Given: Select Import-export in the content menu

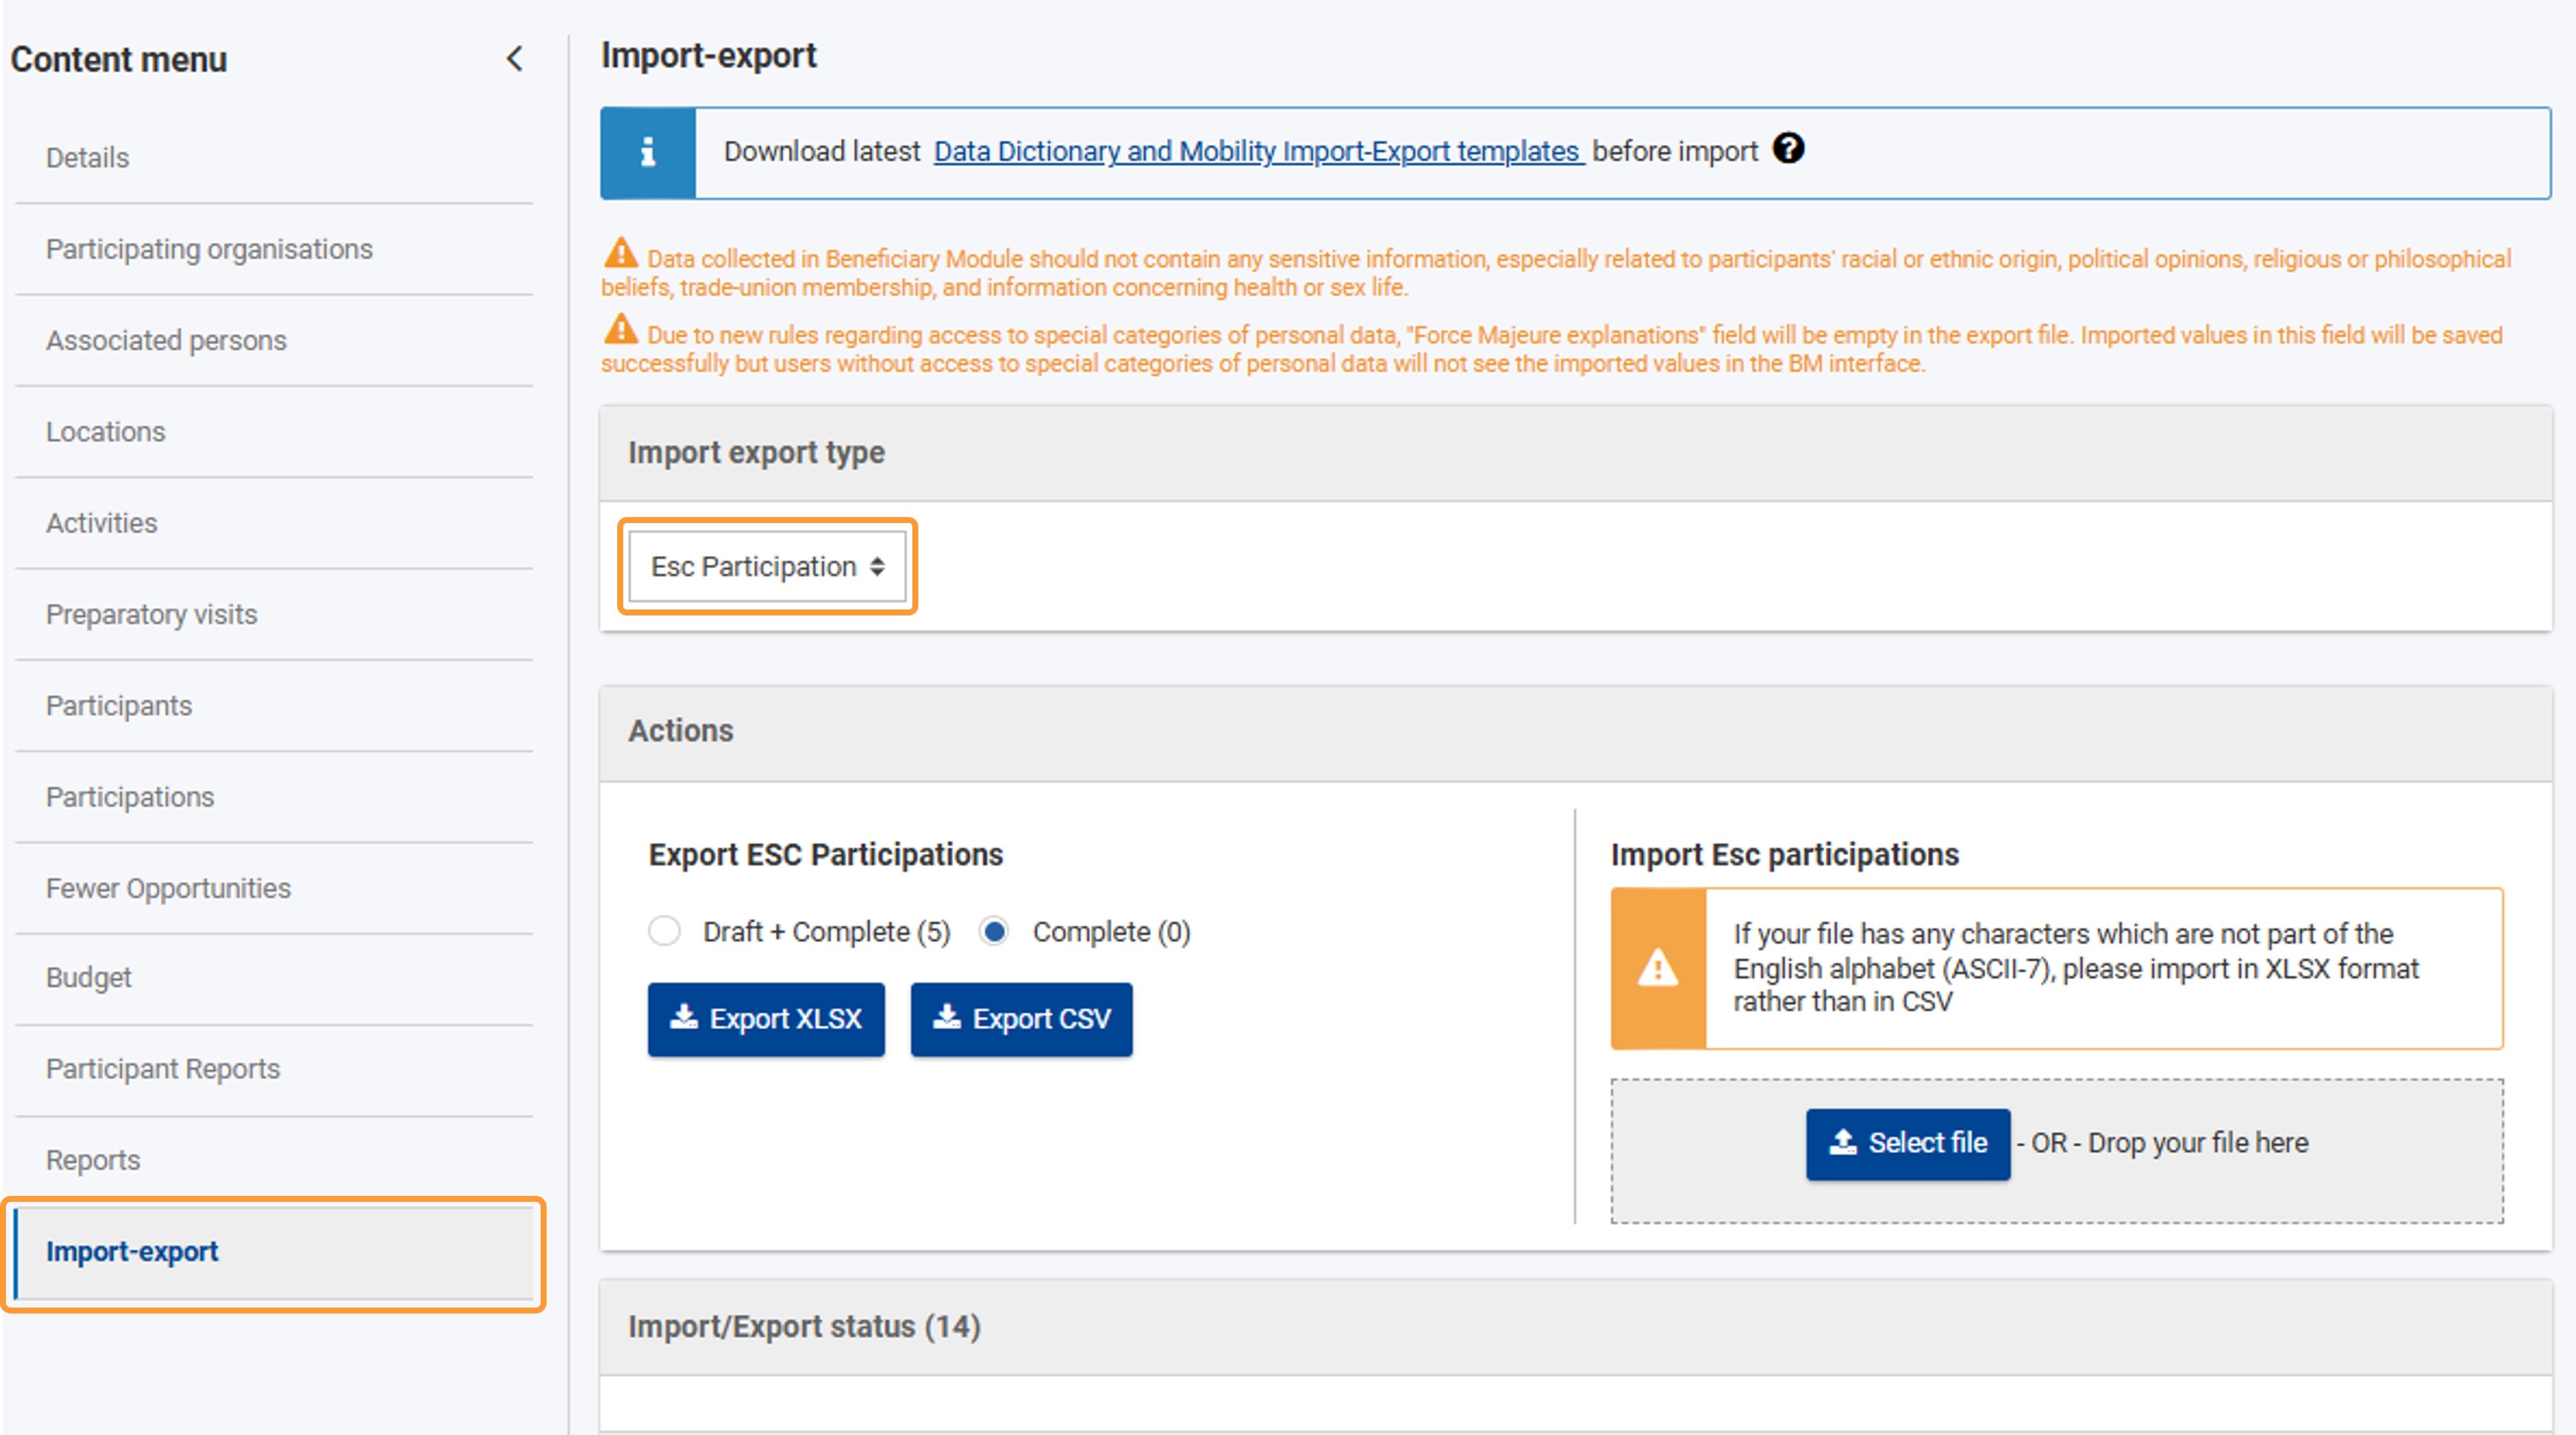Looking at the screenshot, I should point(274,1252).
